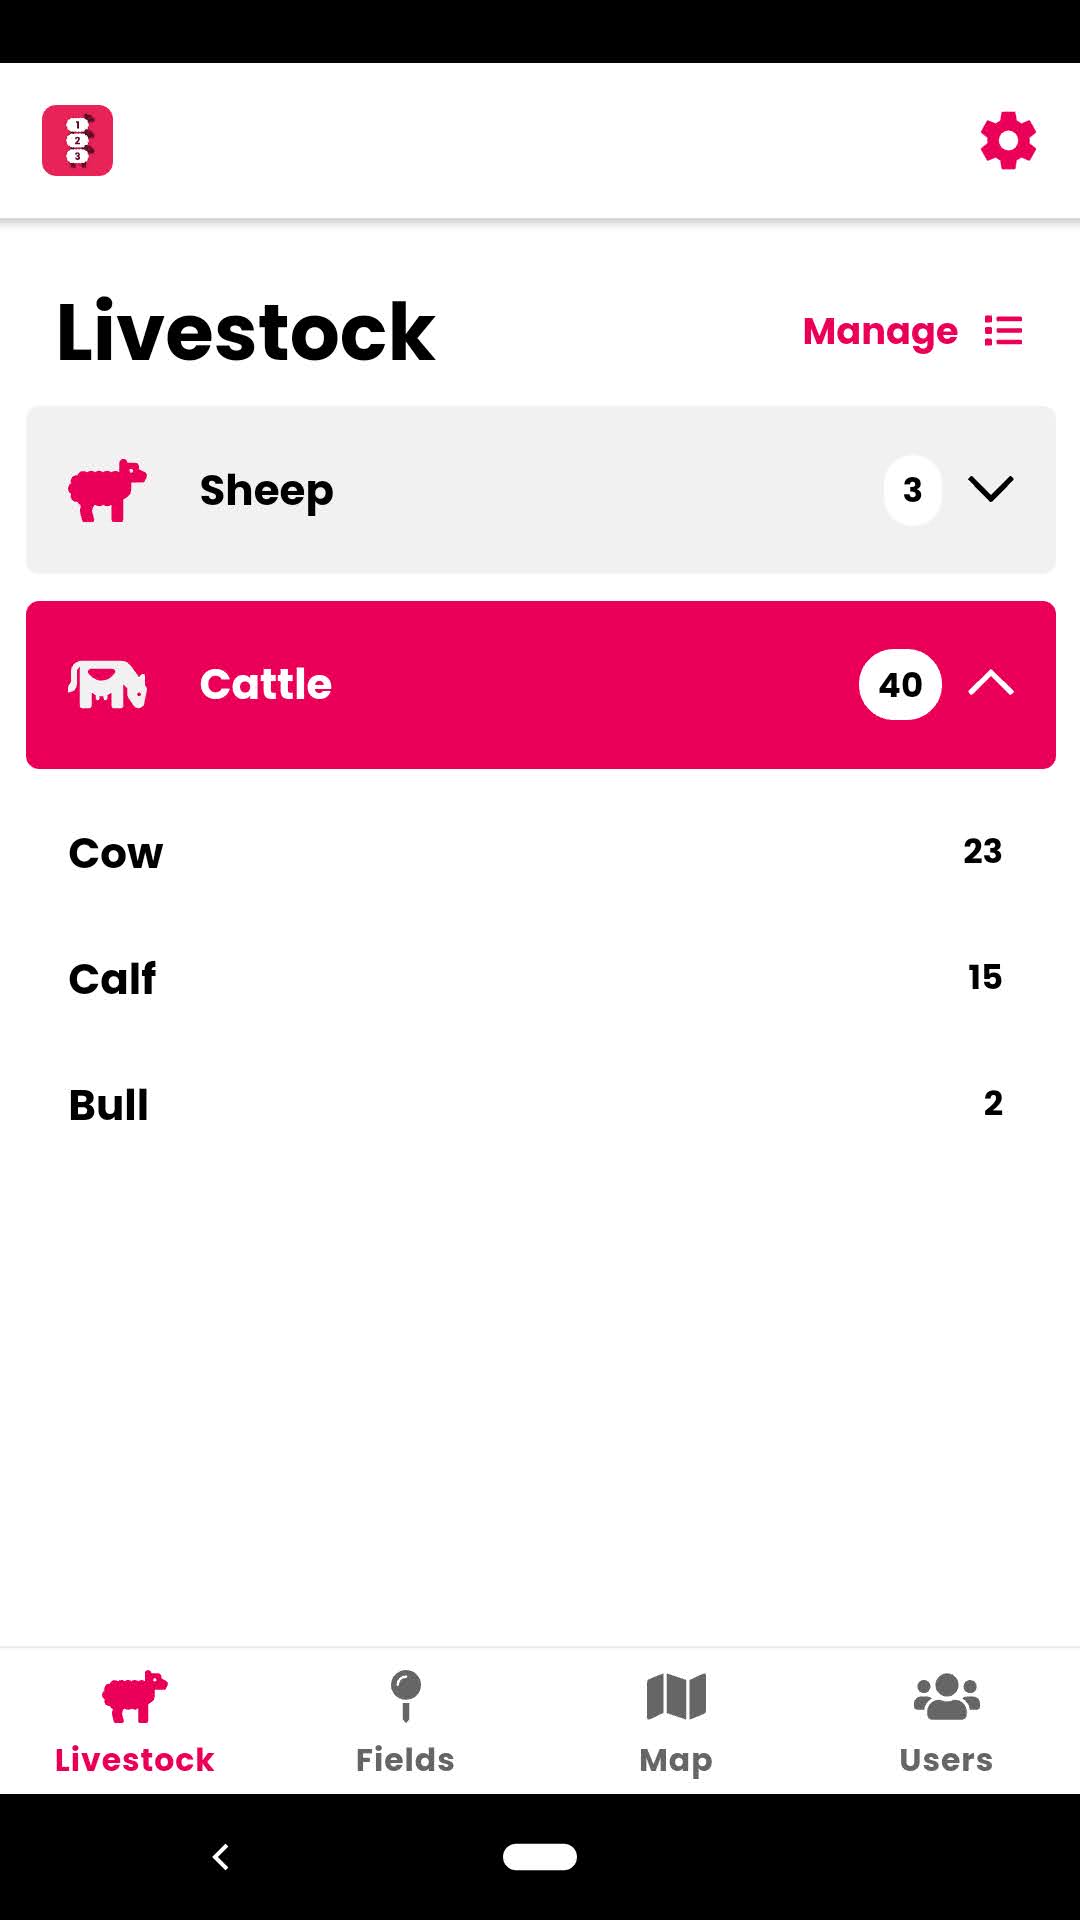Tap the Users group icon
The image size is (1080, 1920).
click(x=946, y=1696)
